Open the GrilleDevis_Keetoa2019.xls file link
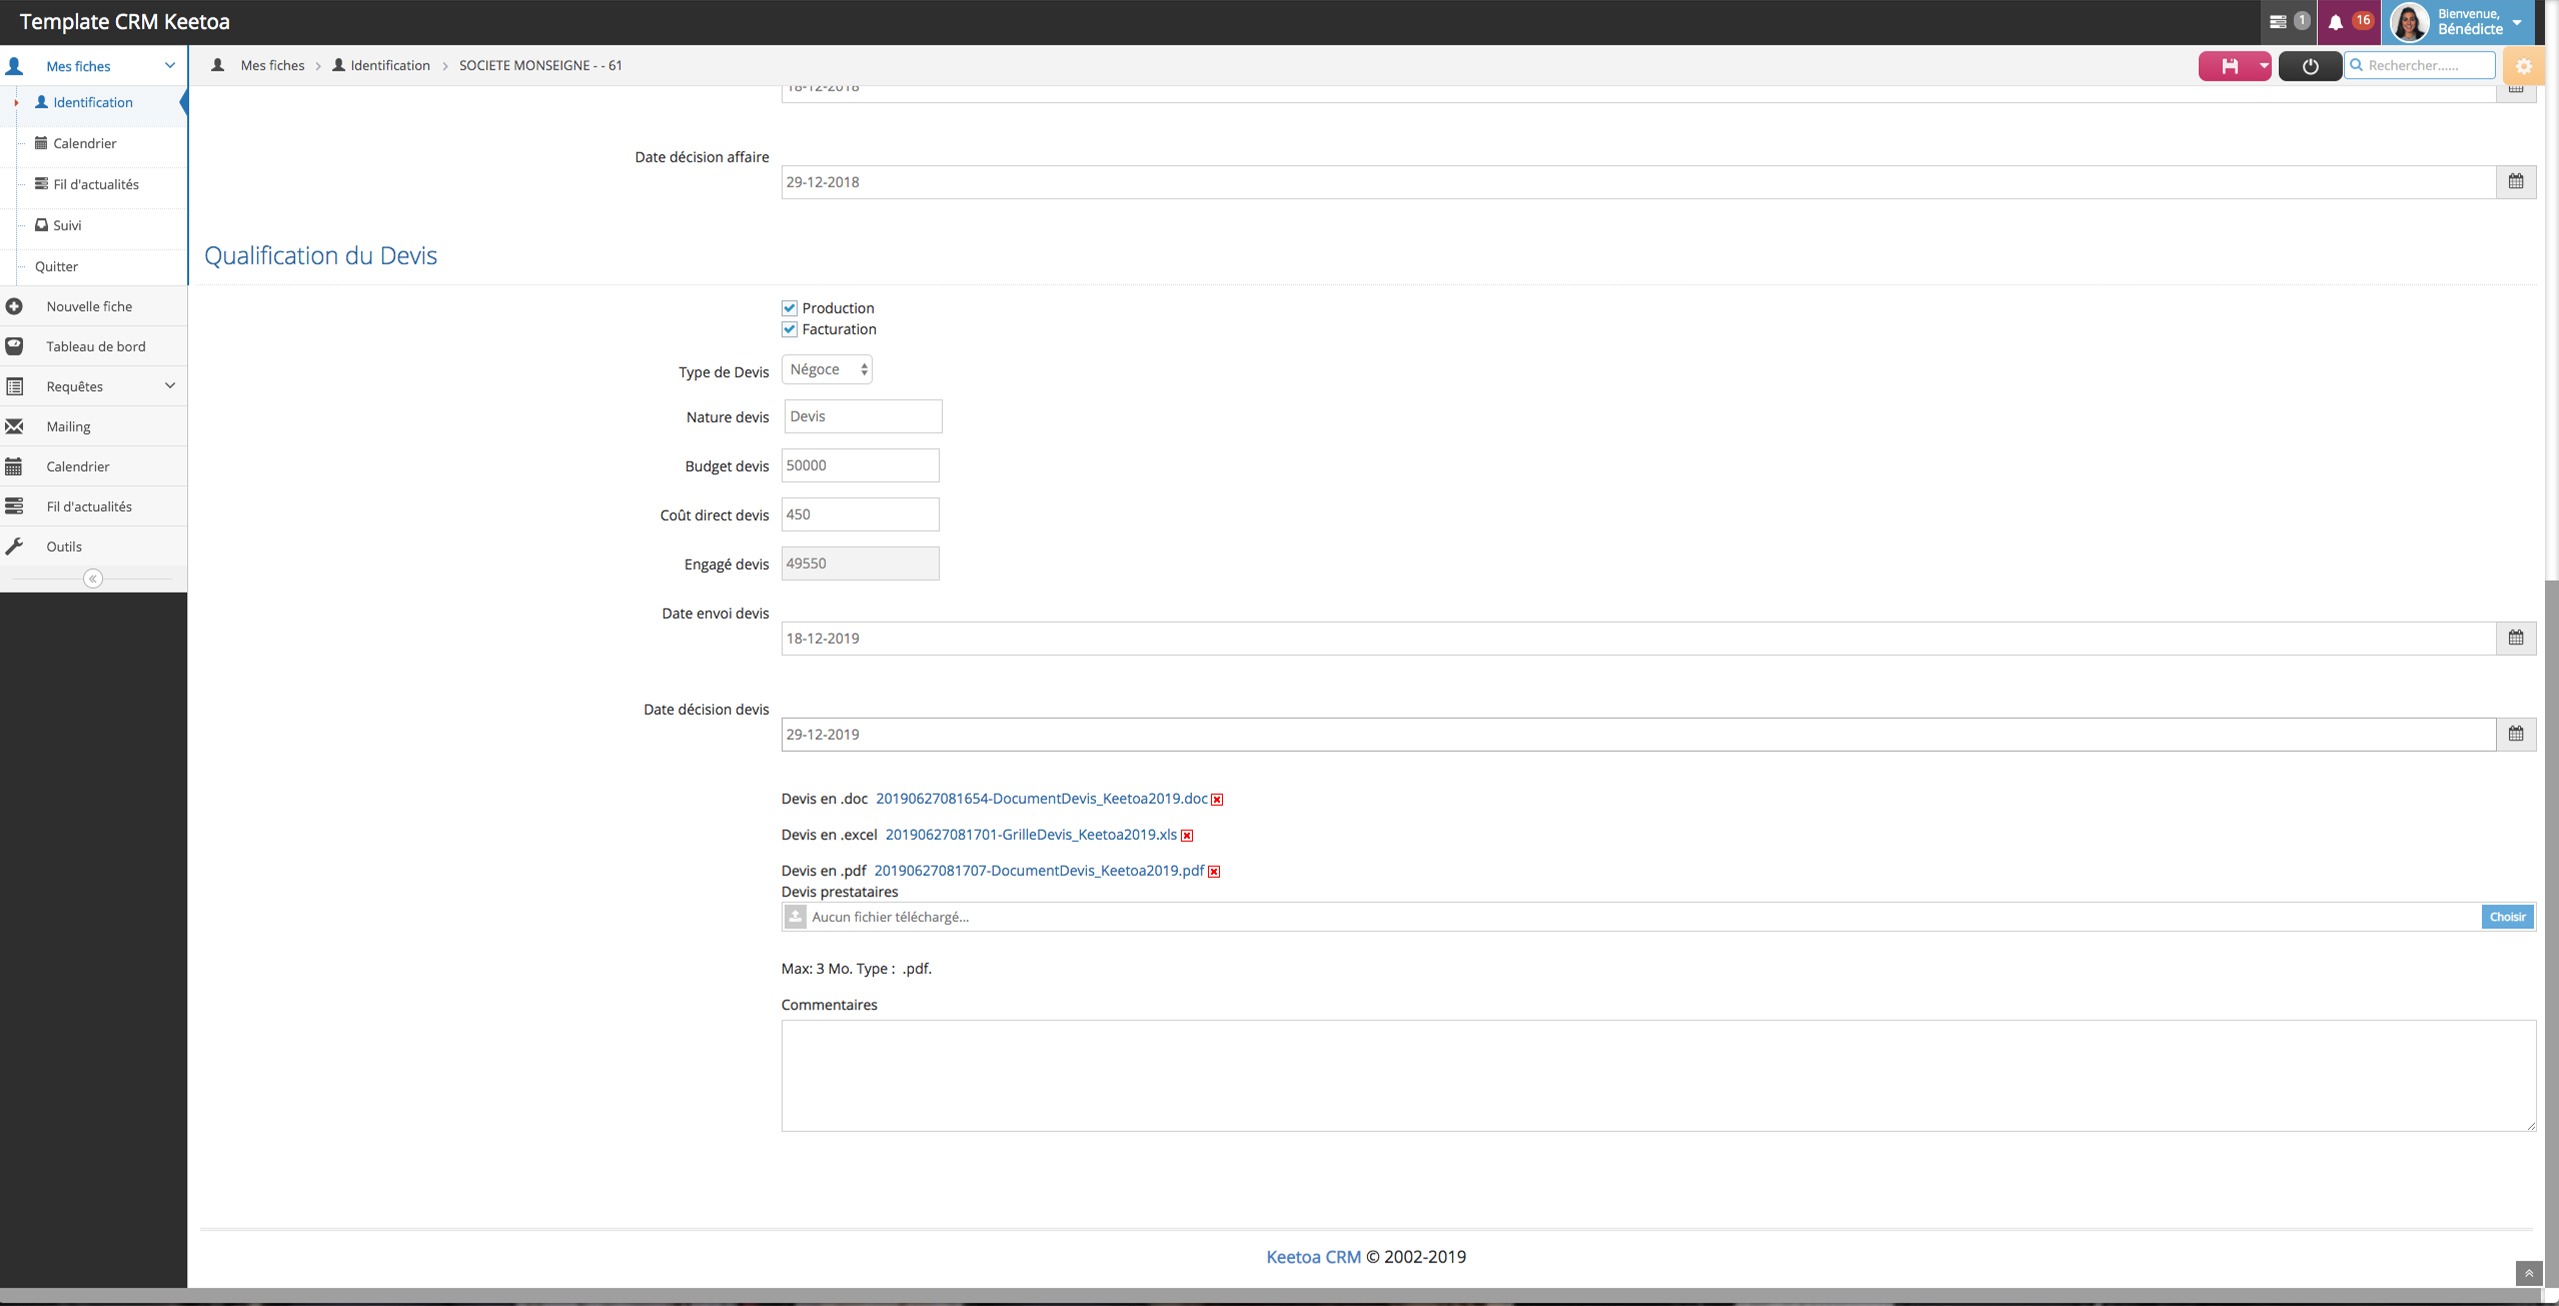This screenshot has height=1306, width=2559. [1030, 835]
